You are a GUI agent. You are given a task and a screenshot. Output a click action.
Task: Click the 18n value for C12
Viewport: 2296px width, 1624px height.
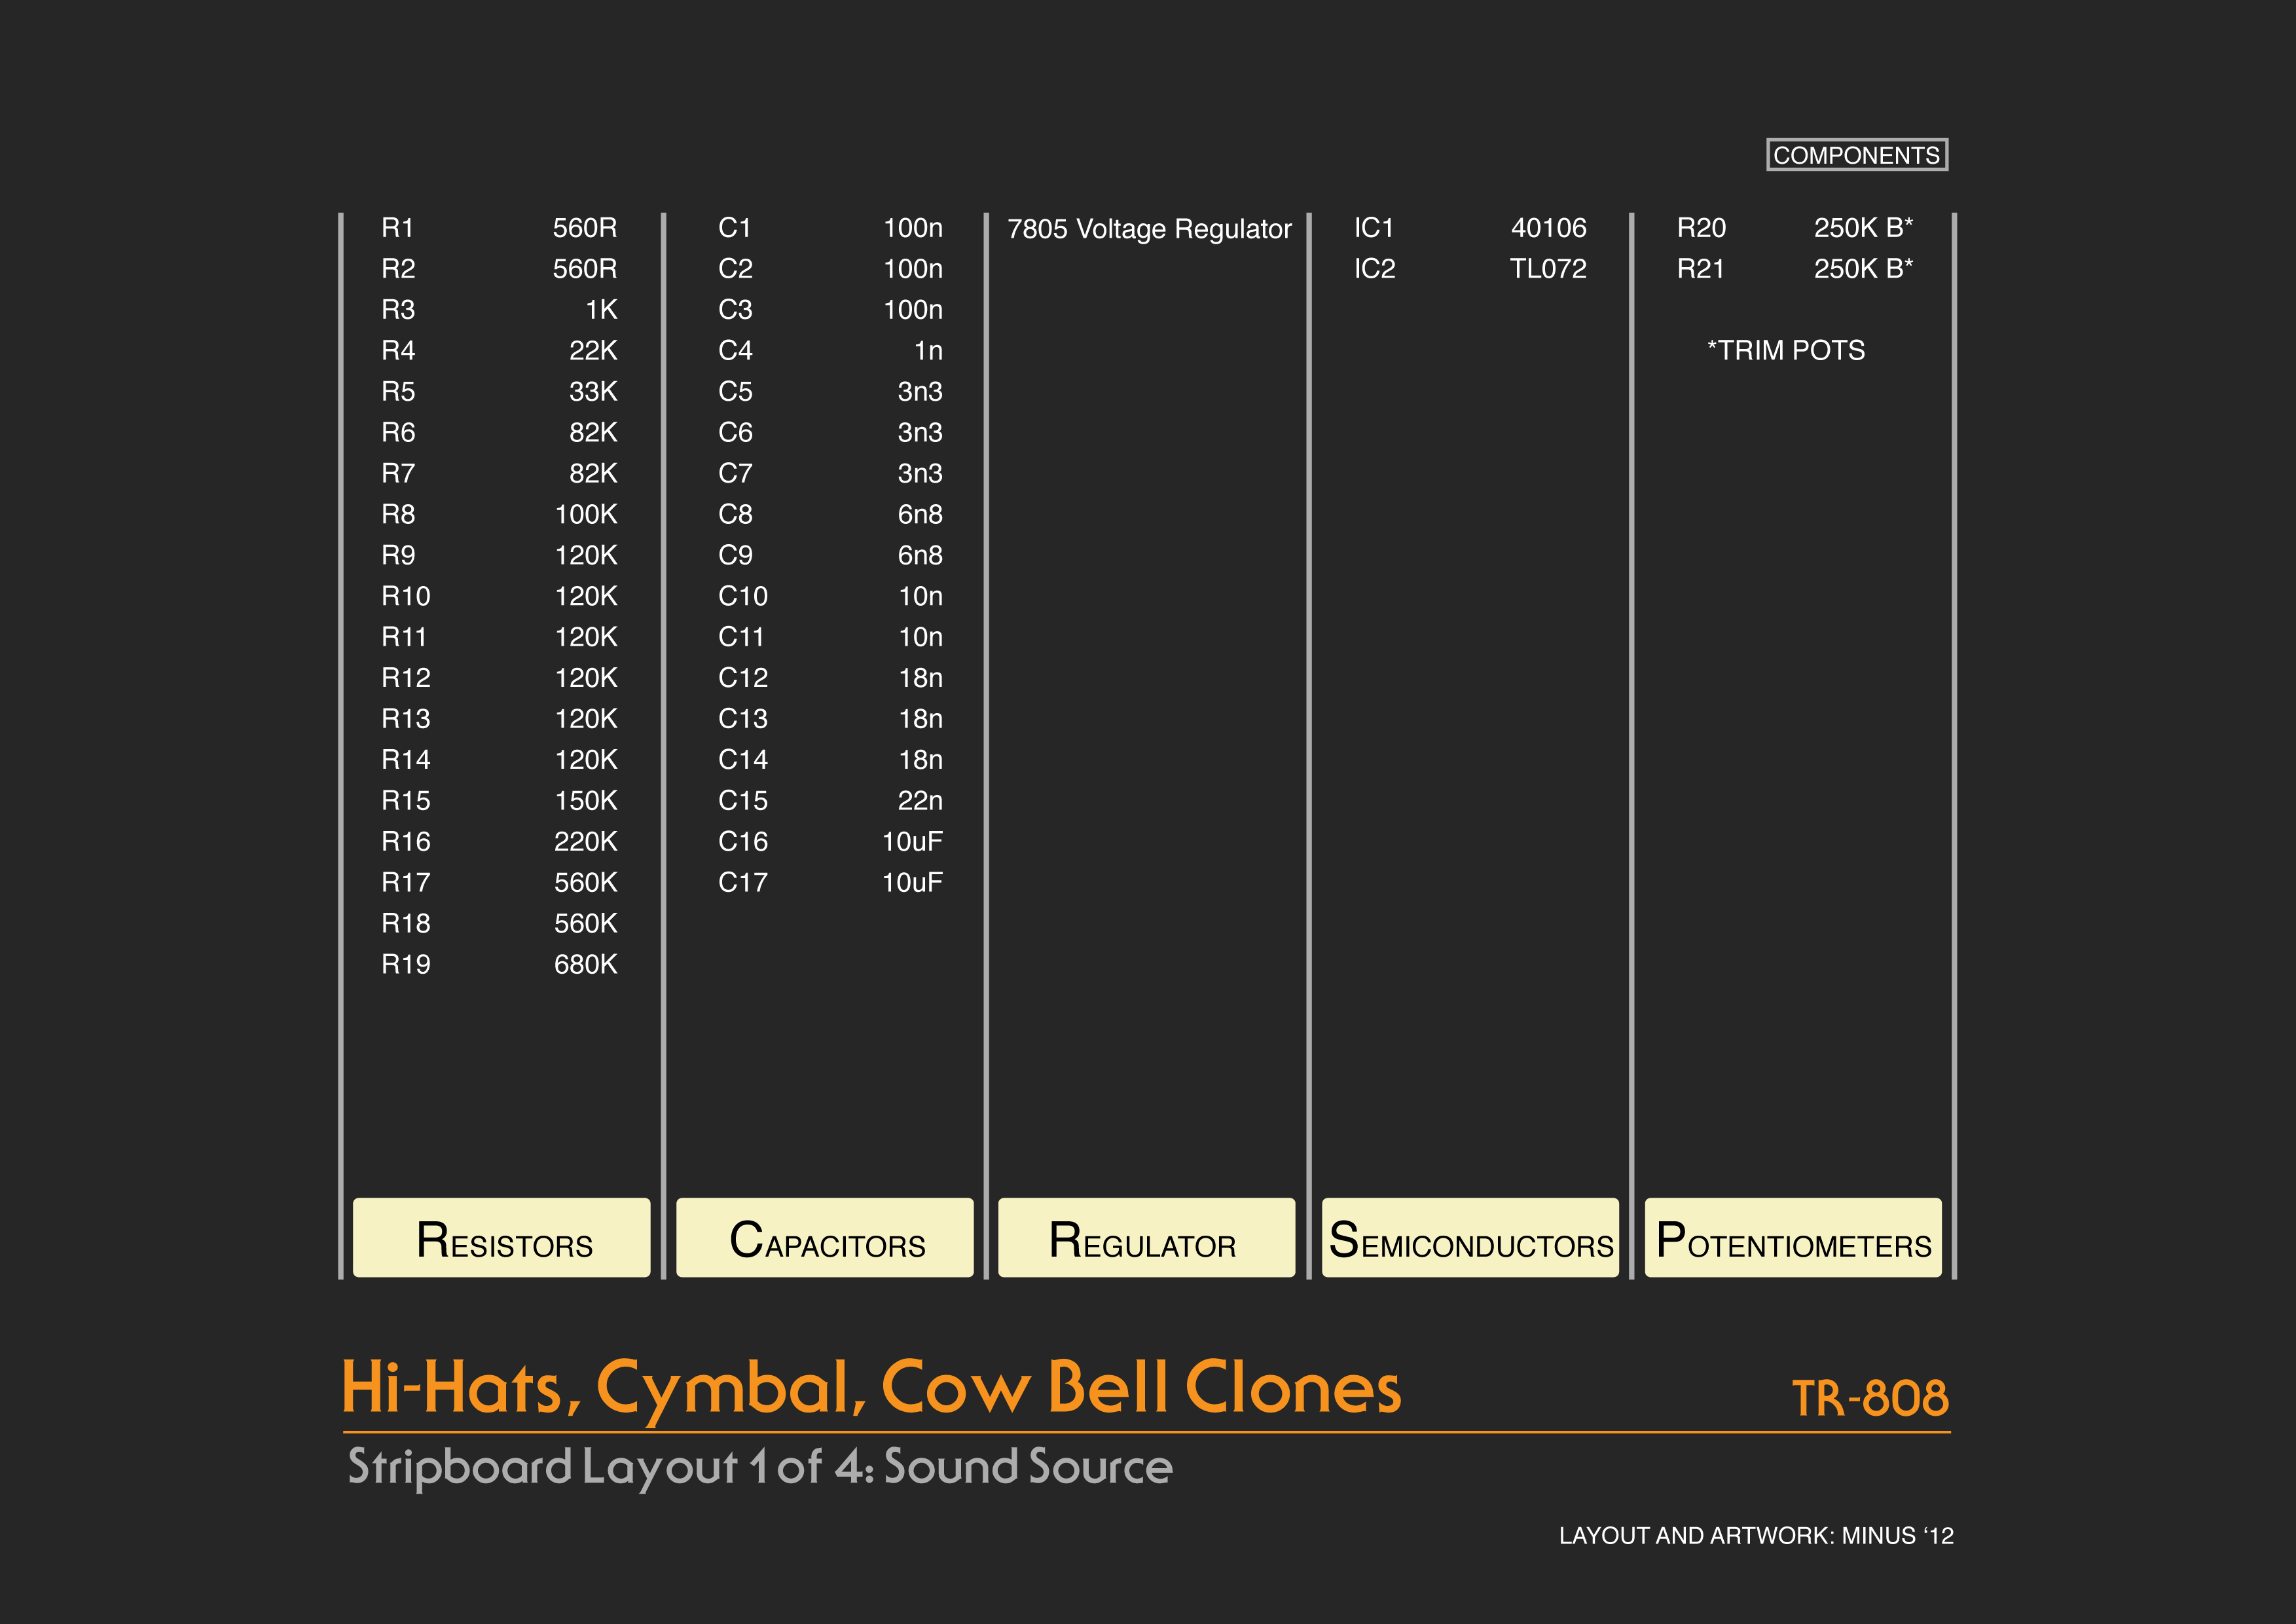click(920, 678)
